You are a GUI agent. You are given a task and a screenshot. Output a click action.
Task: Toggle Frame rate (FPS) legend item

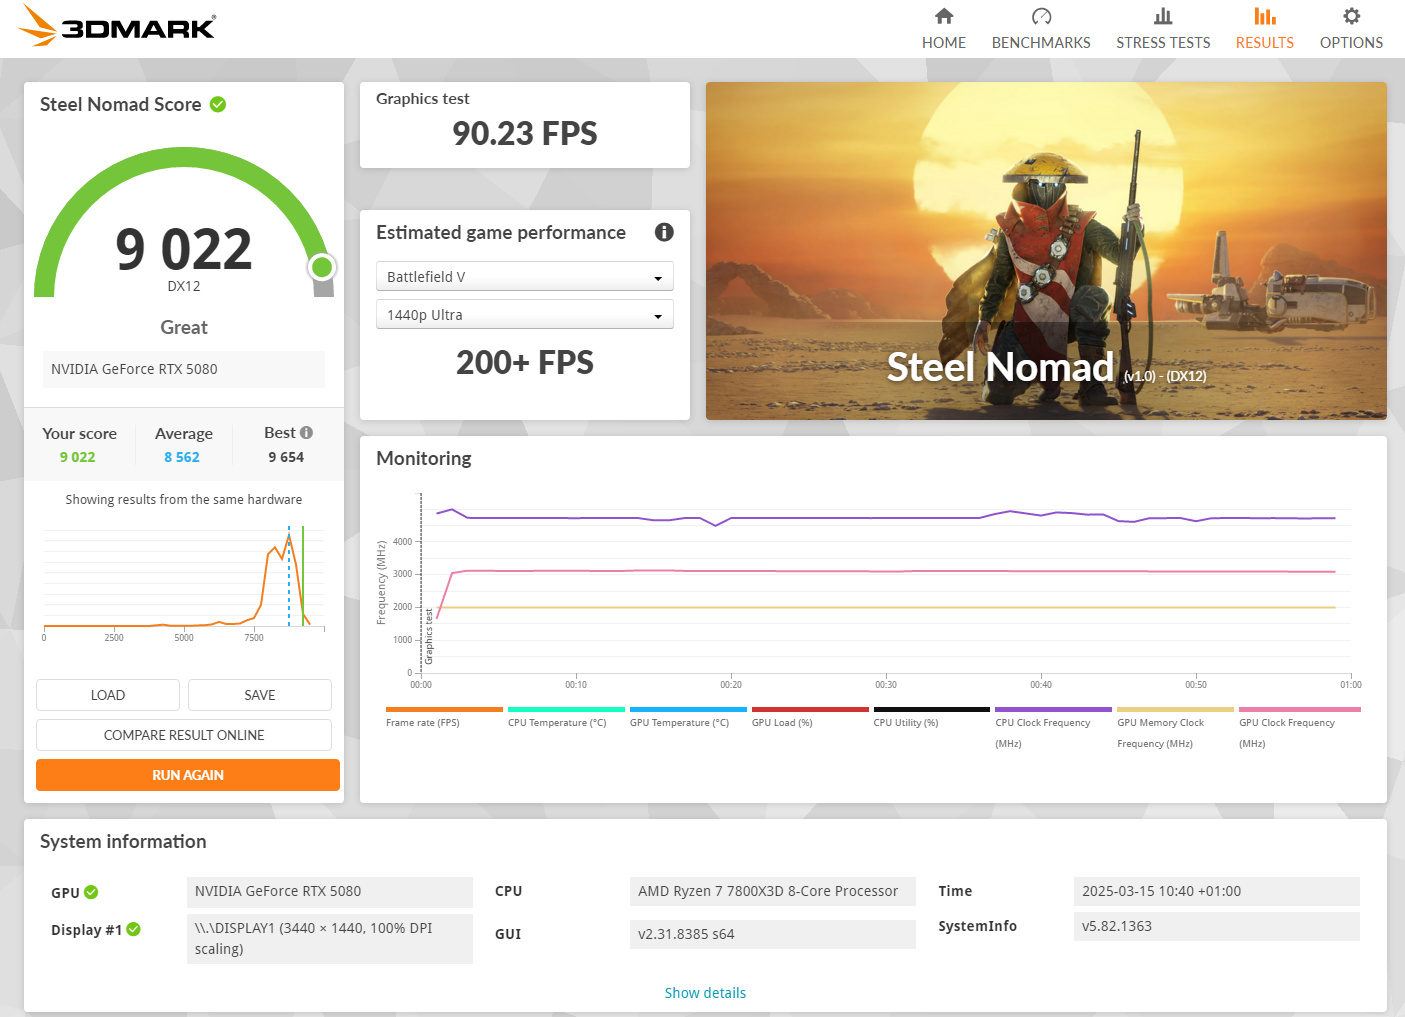[444, 717]
